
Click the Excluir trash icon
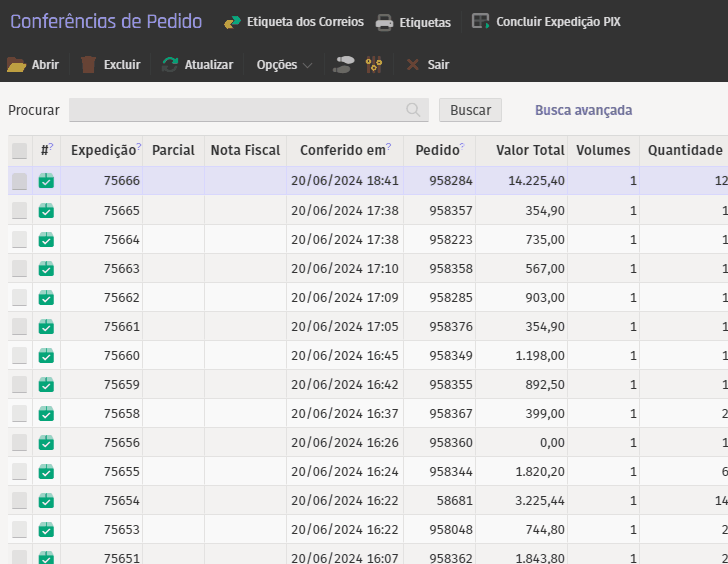[88, 65]
